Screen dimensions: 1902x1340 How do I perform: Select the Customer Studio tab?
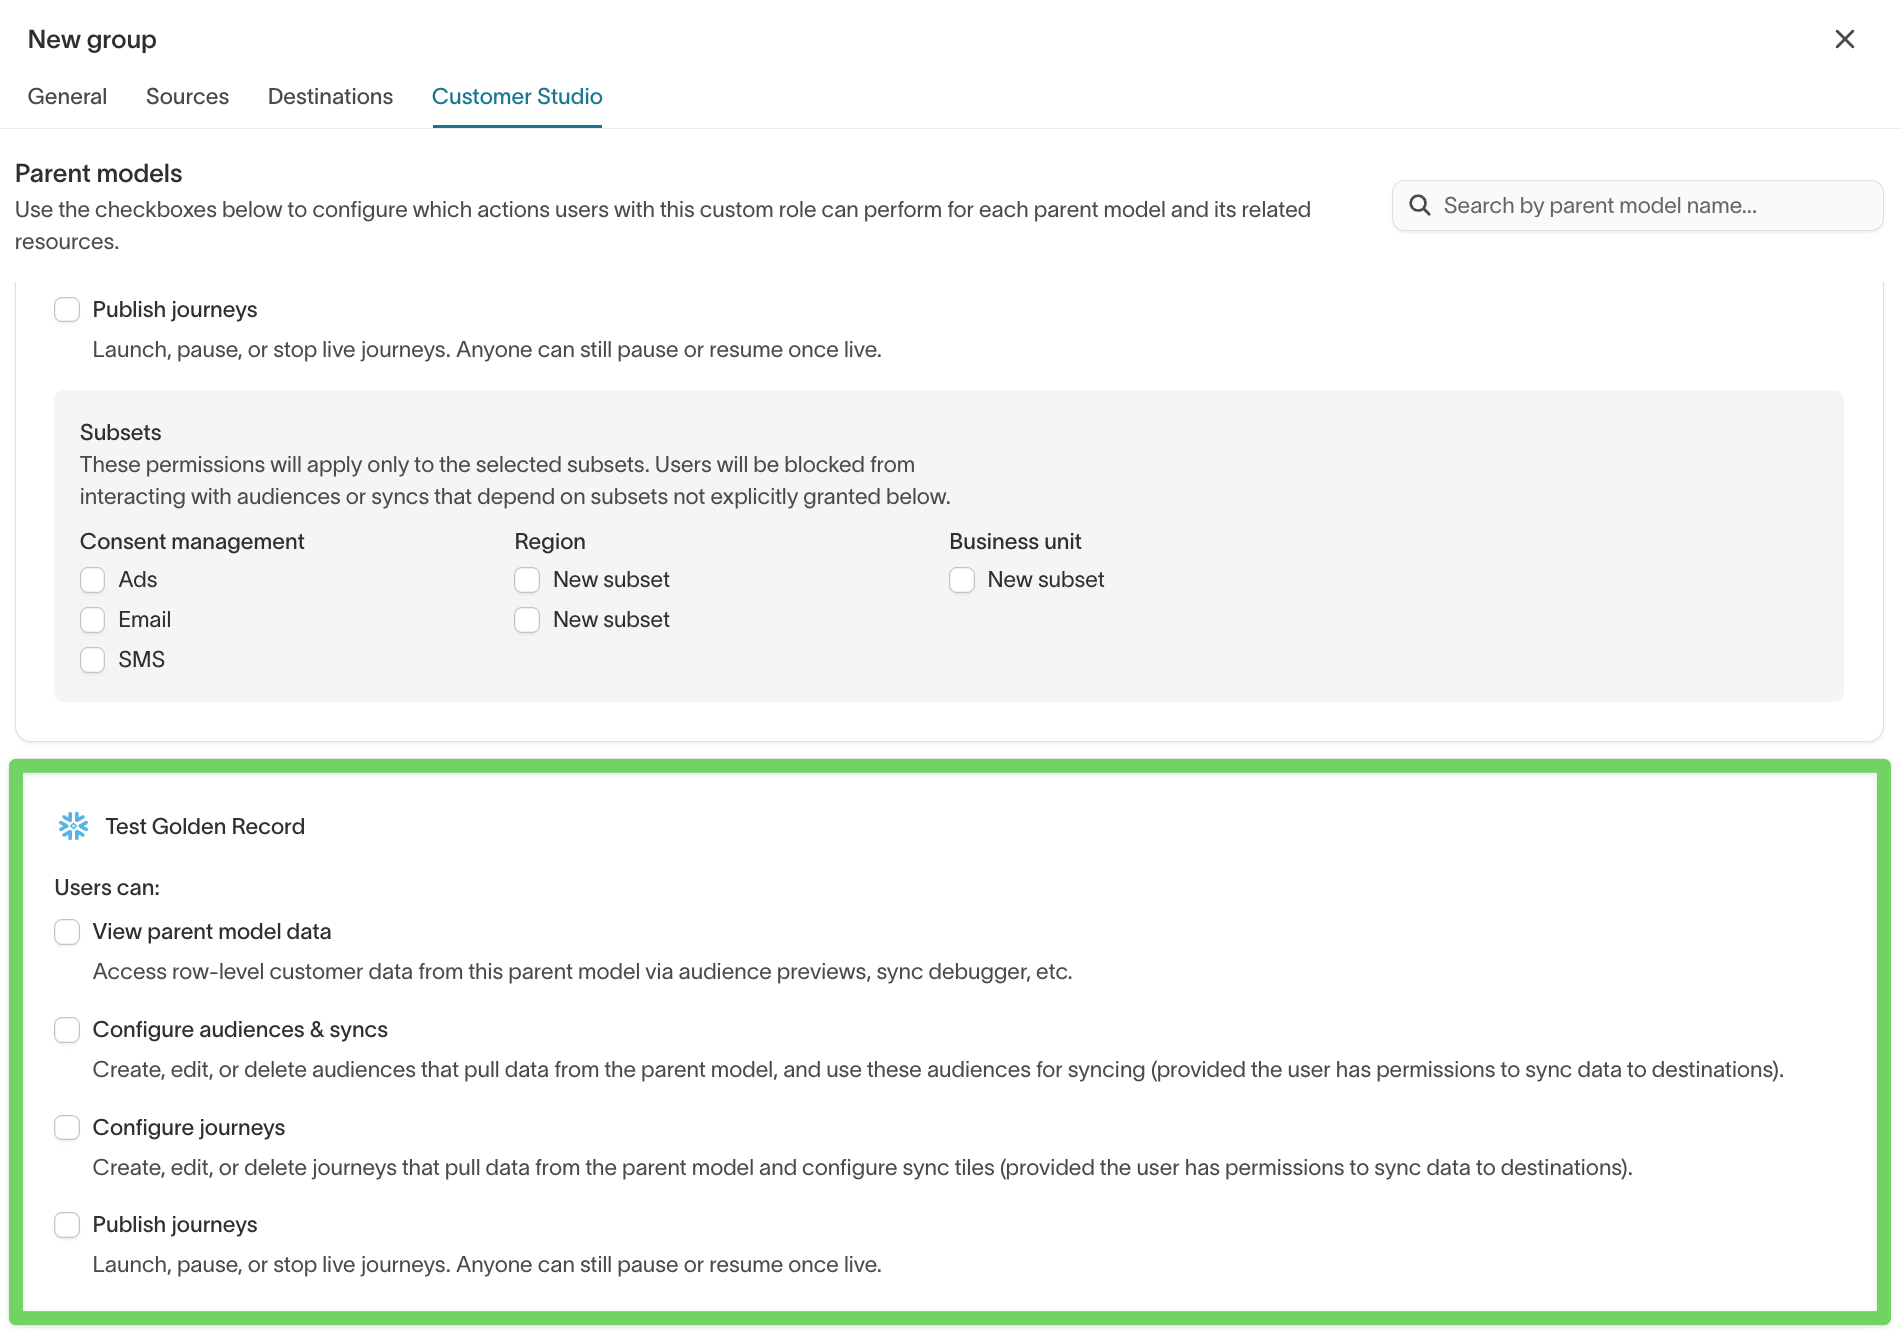(516, 96)
